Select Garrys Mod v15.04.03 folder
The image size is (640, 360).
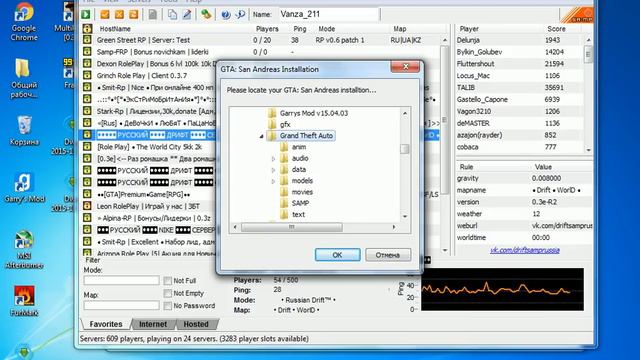pyautogui.click(x=313, y=113)
